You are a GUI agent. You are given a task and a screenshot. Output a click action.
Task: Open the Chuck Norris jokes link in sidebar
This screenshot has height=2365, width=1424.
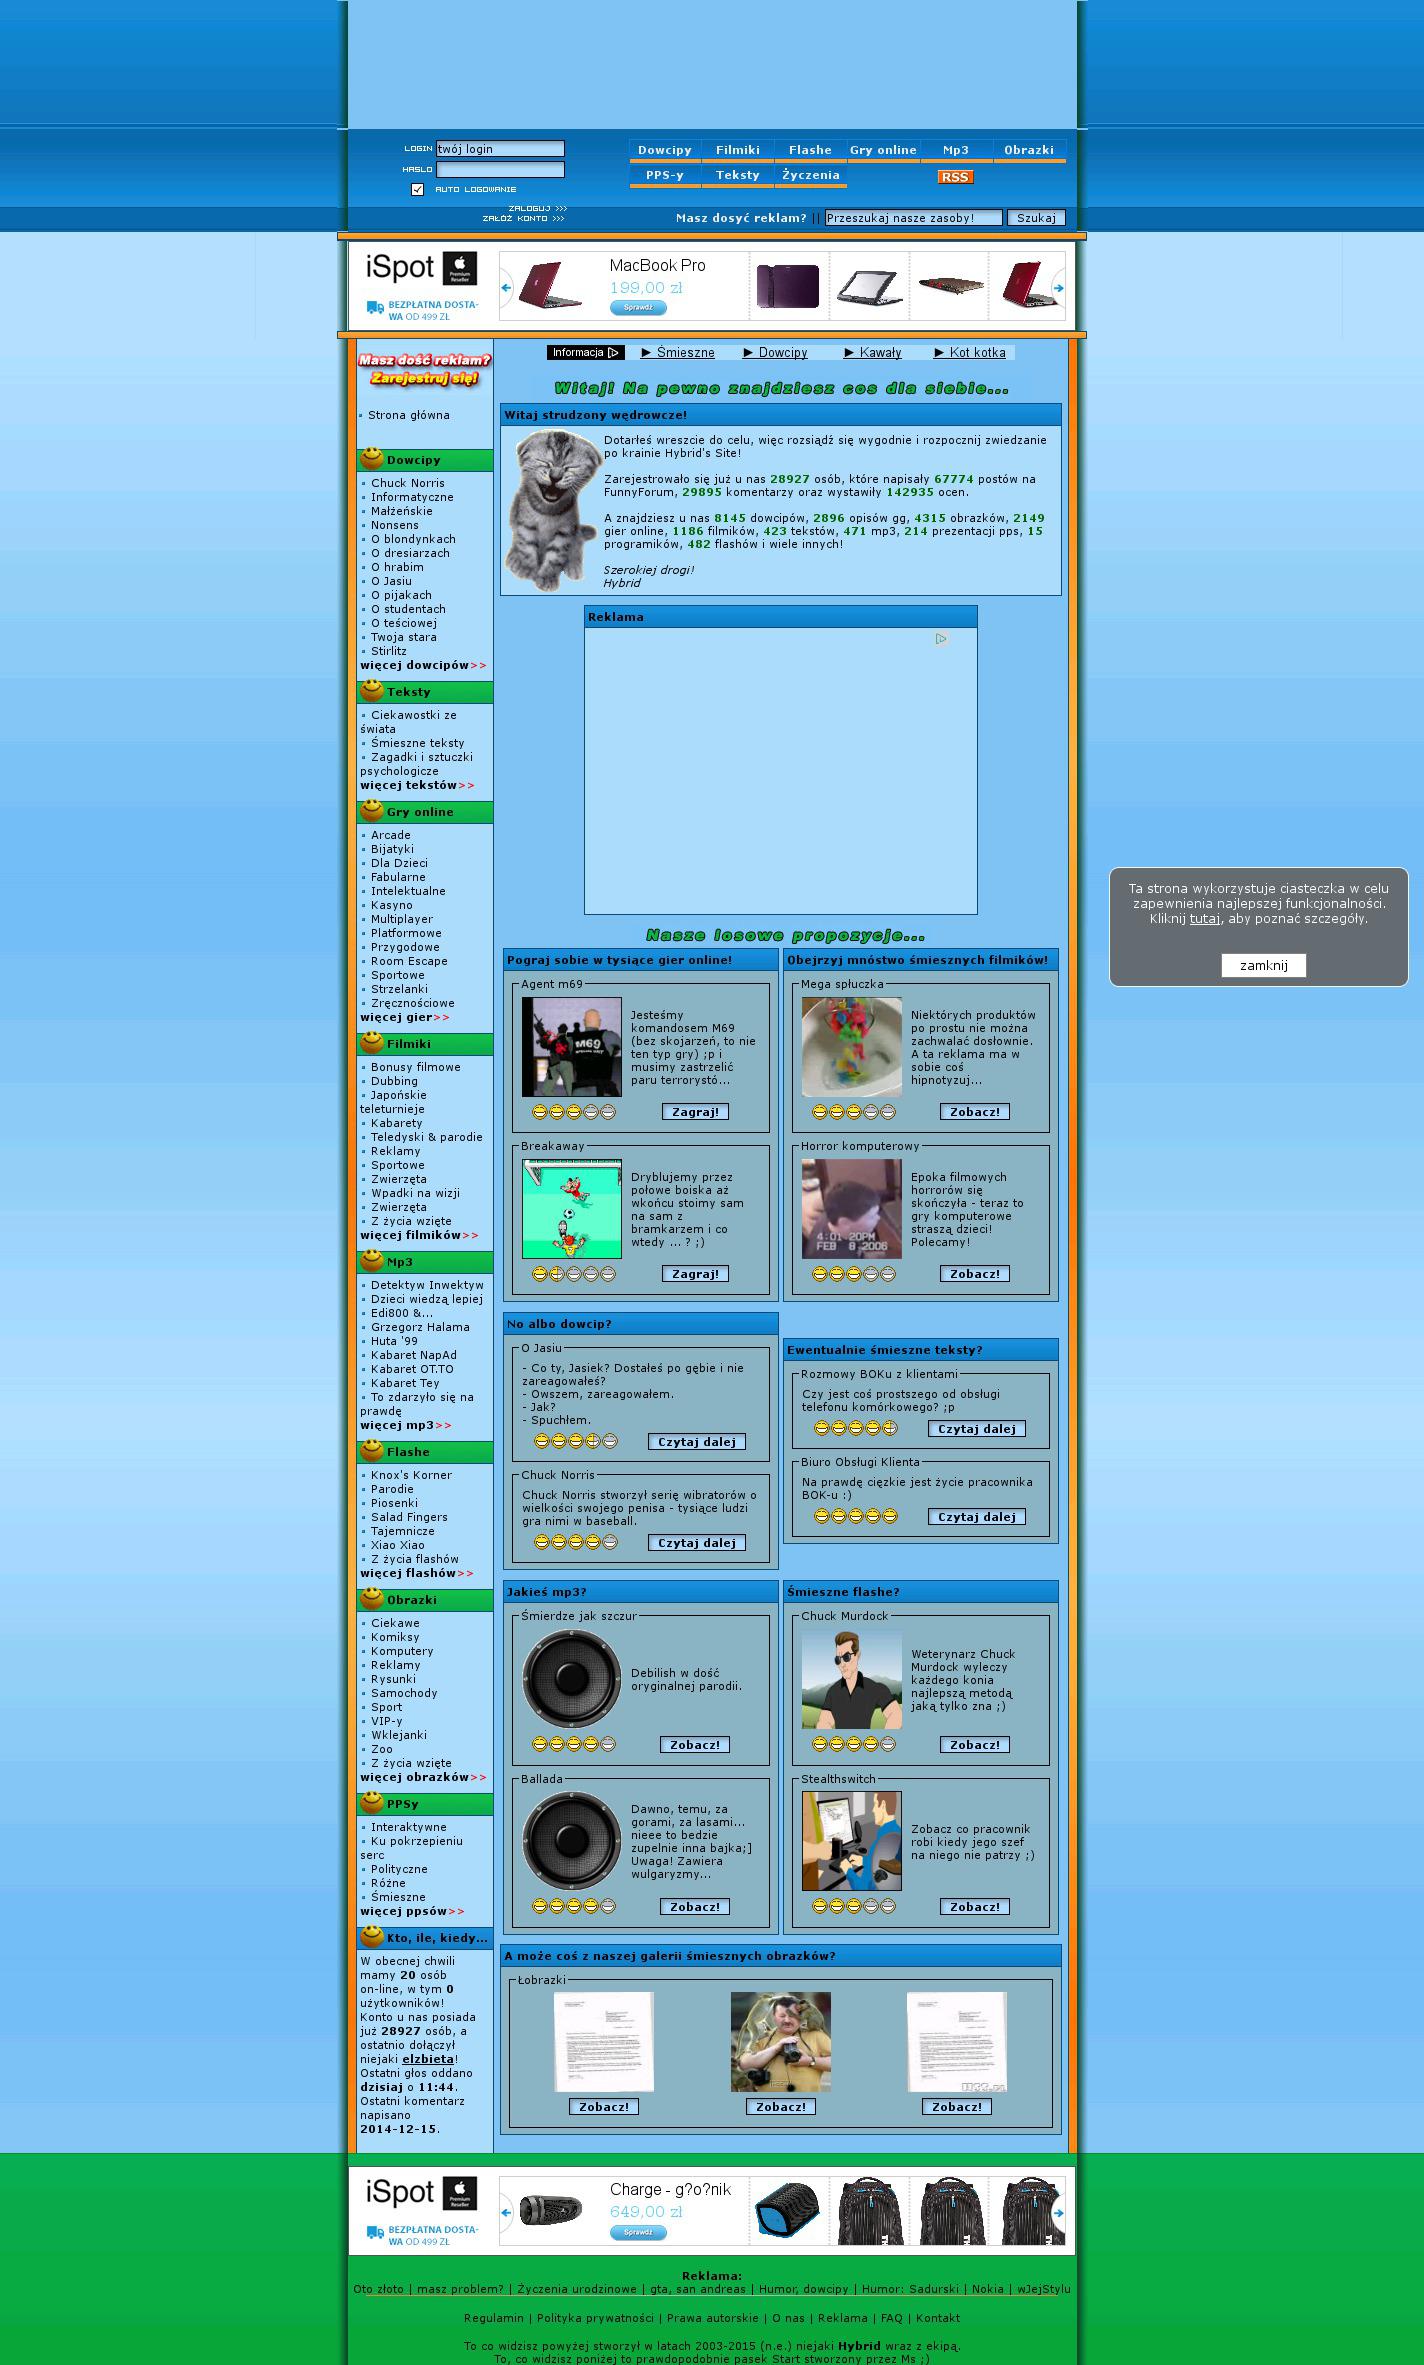click(407, 483)
